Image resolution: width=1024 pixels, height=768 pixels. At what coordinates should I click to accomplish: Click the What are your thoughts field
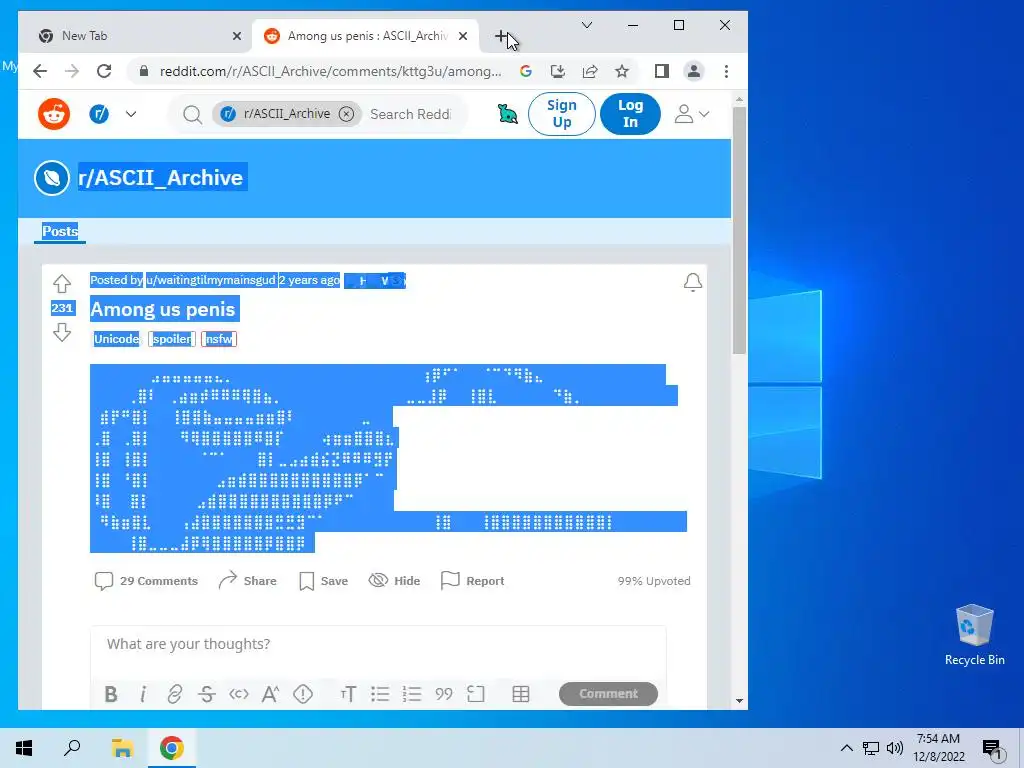tap(378, 644)
